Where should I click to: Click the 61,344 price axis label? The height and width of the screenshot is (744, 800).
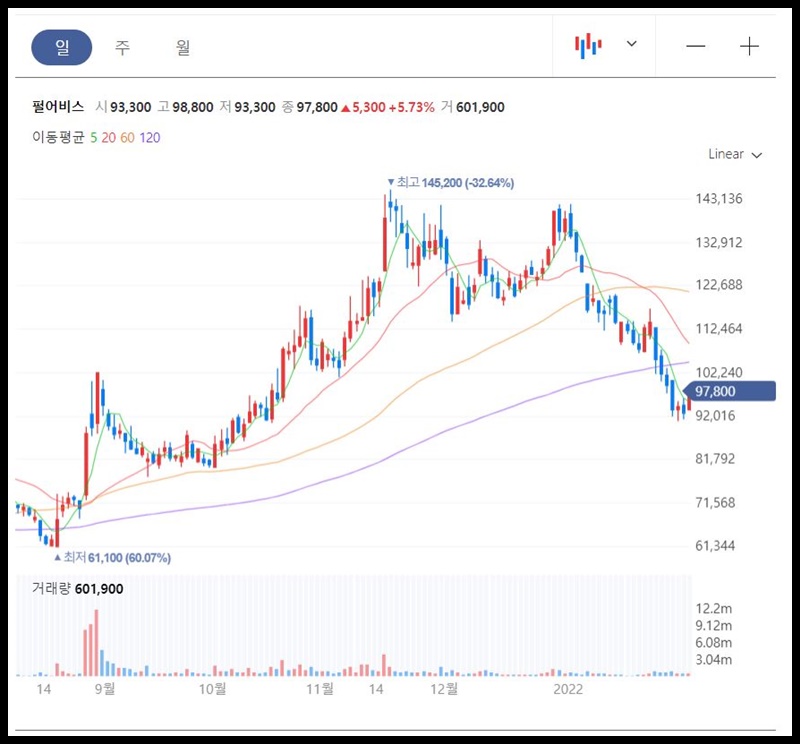pyautogui.click(x=715, y=545)
